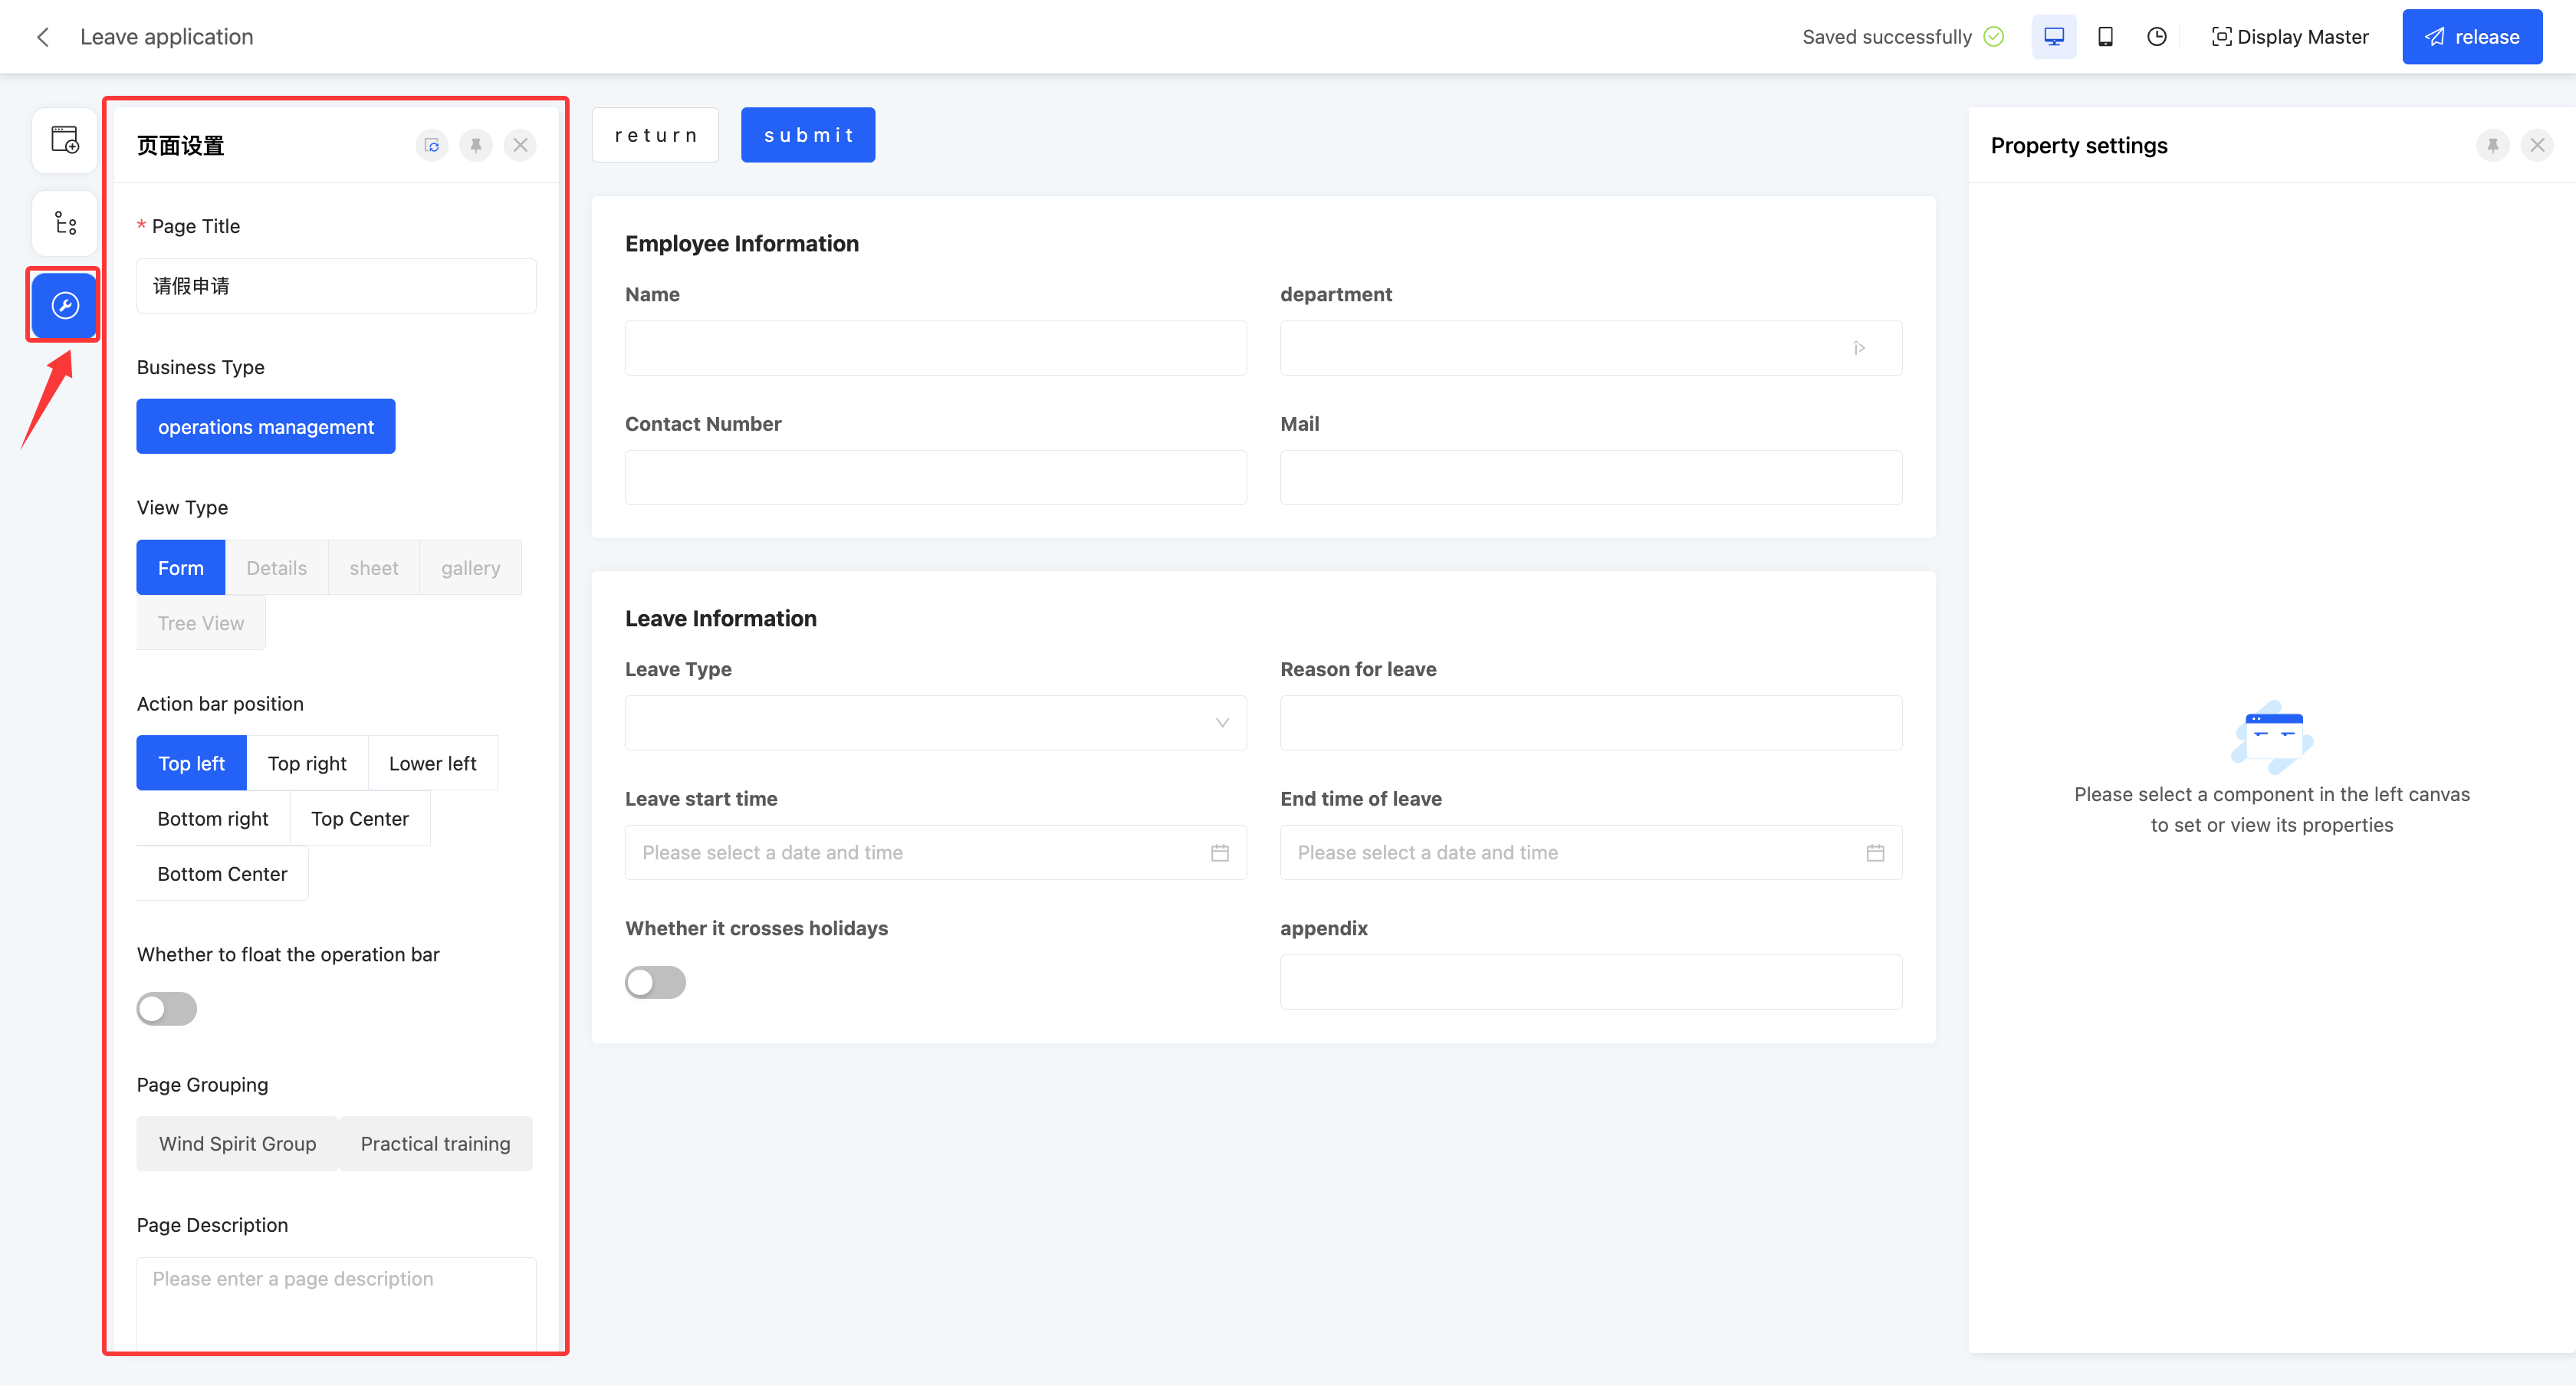Open the Leave start time date picker
This screenshot has height=1386, width=2576.
935,853
